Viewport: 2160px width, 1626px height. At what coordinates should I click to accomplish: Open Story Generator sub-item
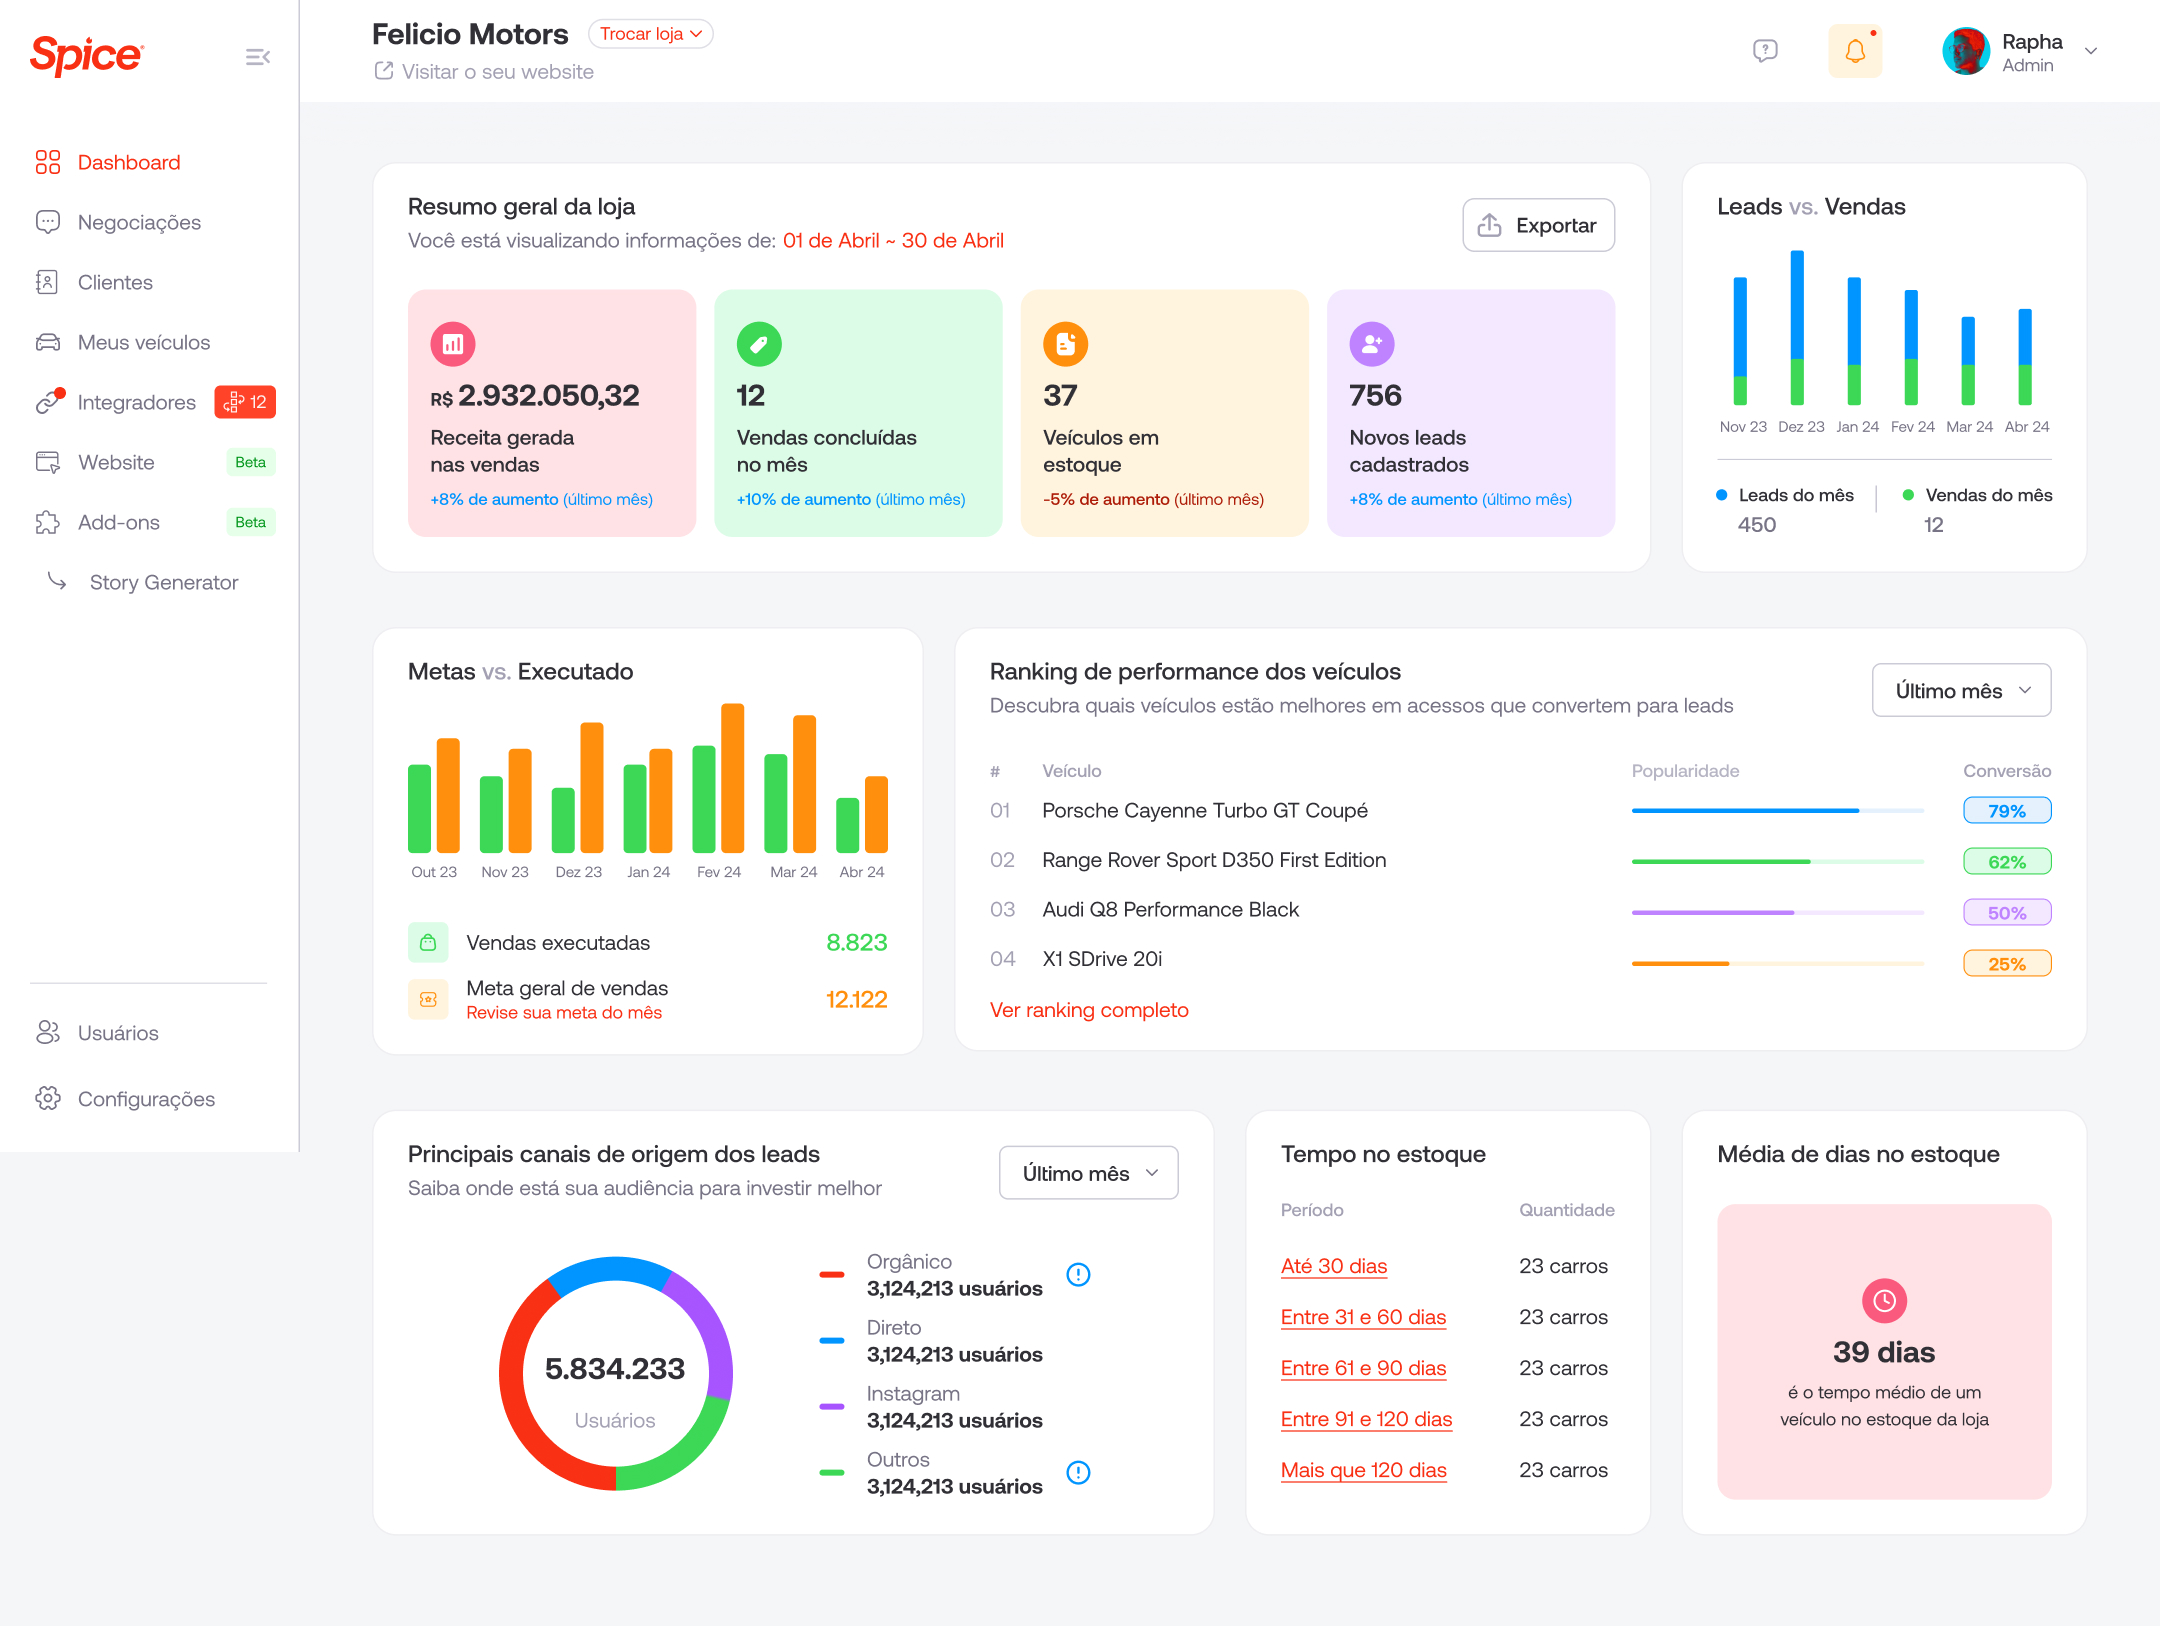tap(164, 582)
